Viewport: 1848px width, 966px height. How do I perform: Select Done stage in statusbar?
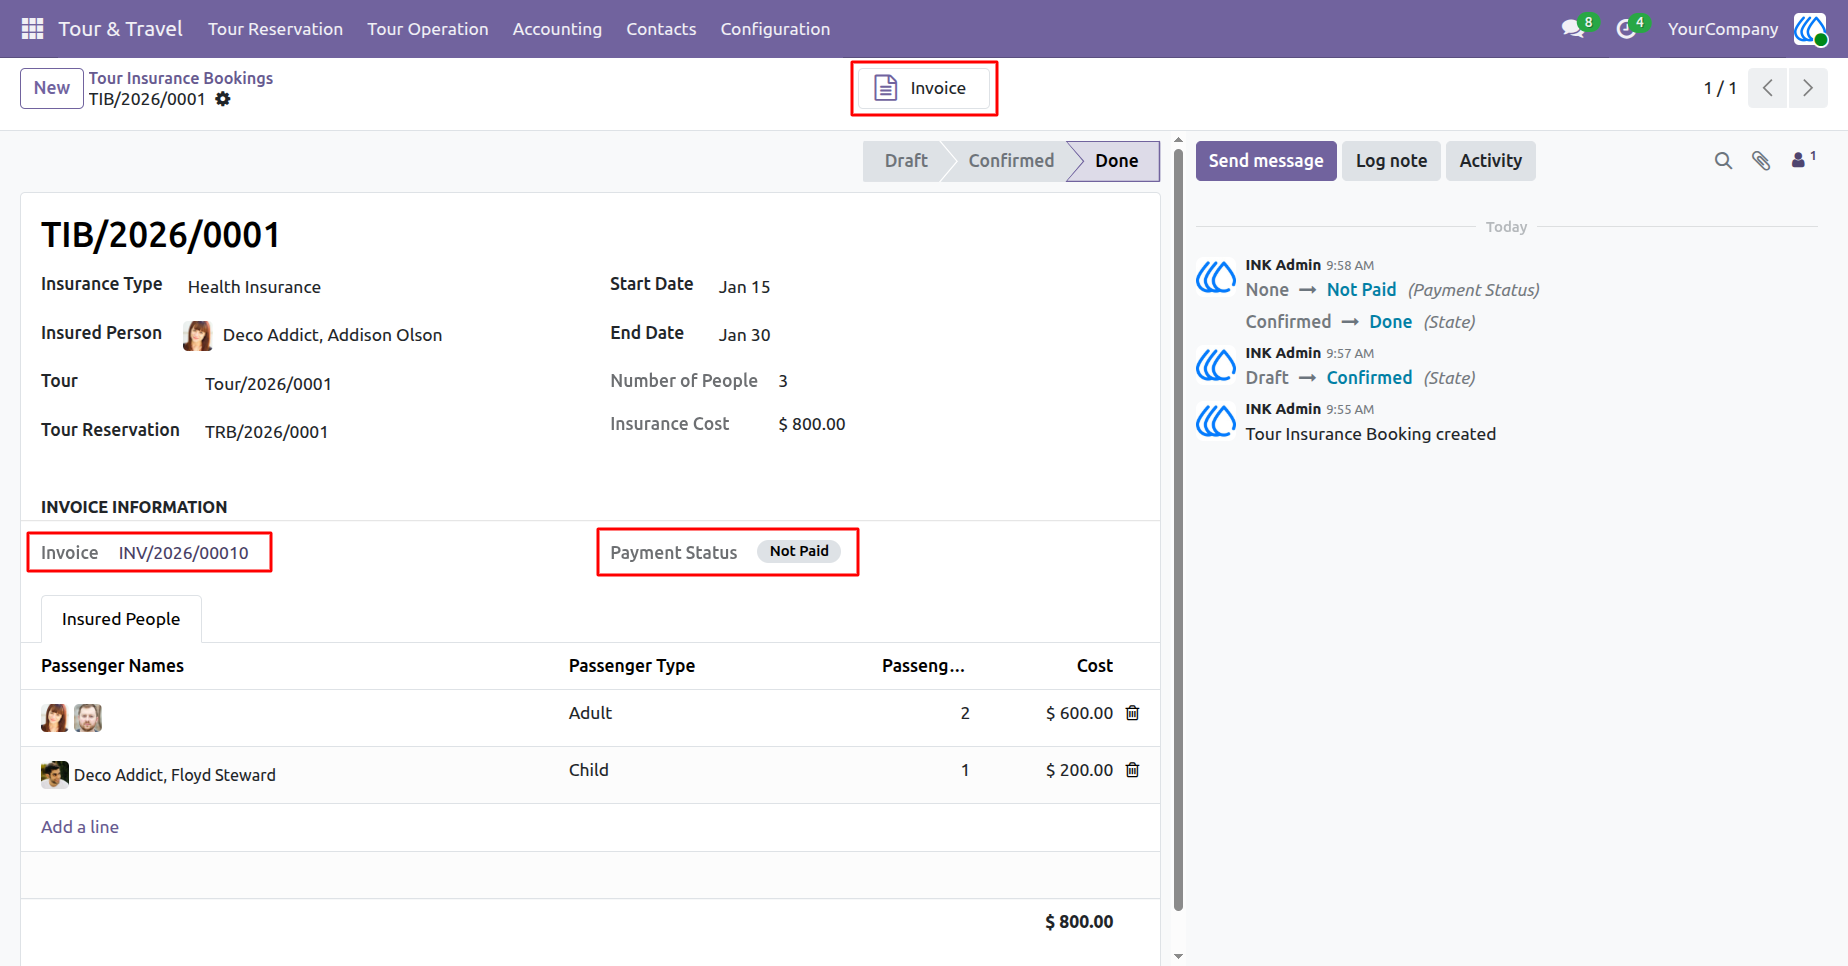point(1116,161)
